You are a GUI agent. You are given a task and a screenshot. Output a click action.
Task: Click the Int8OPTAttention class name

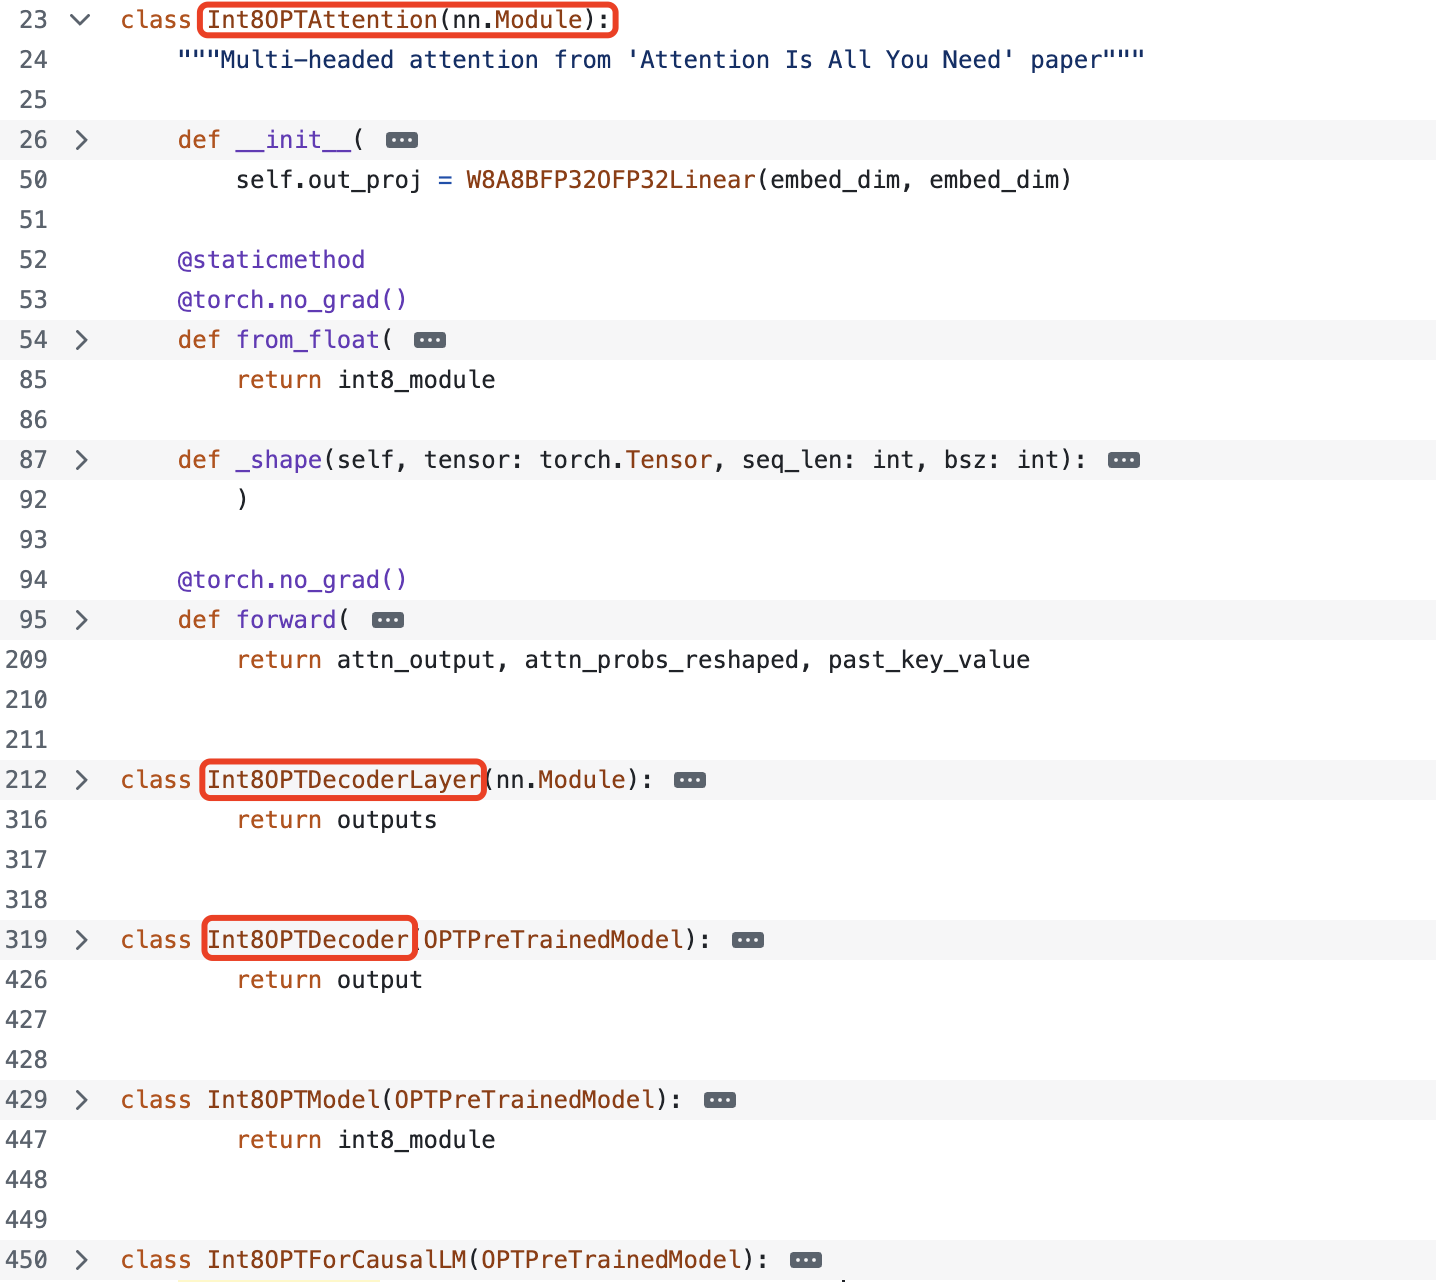[x=322, y=20]
